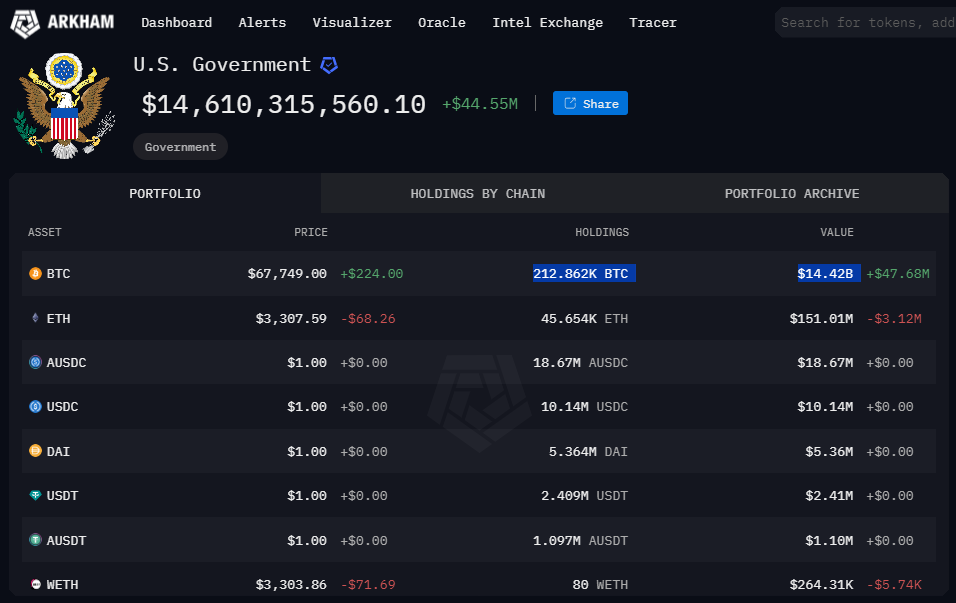Click the 5.364M DAI holdings
This screenshot has height=603, width=956.
coord(588,452)
